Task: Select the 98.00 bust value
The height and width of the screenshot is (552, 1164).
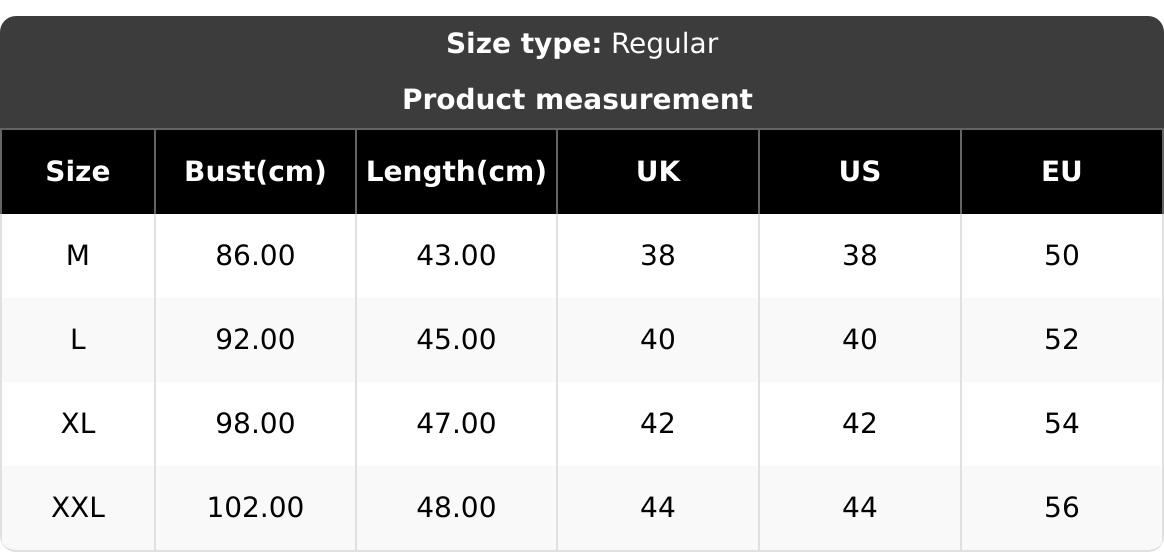Action: pos(255,424)
